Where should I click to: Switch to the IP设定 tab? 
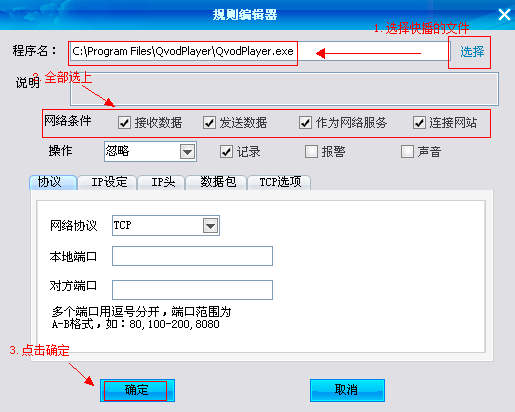107,182
